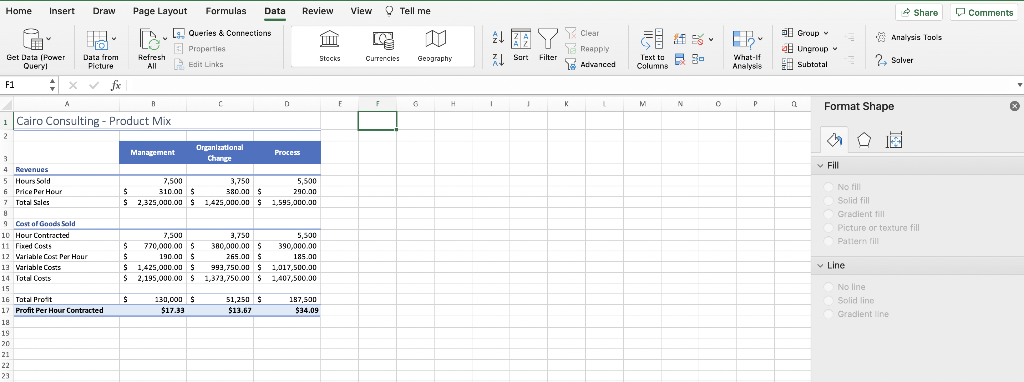
Task: Select the column F header
Action: pos(377,103)
